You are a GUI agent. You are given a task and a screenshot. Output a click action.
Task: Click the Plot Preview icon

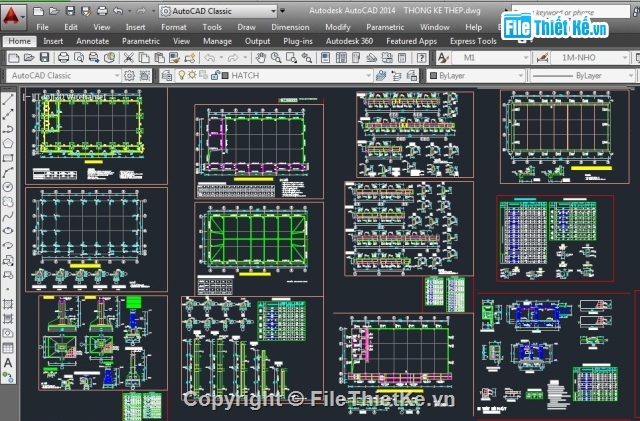click(x=79, y=58)
